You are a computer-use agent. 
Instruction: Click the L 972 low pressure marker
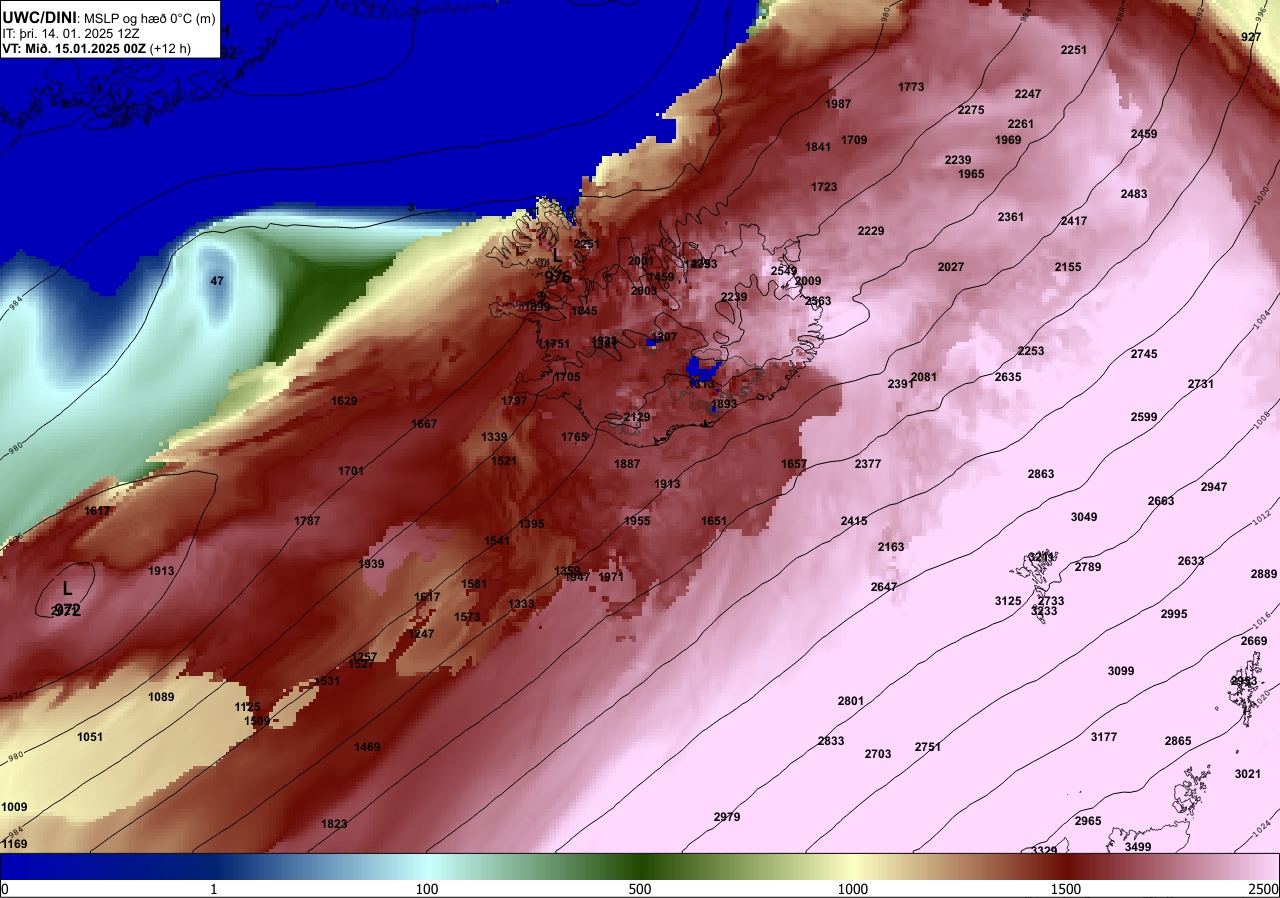coord(67,597)
